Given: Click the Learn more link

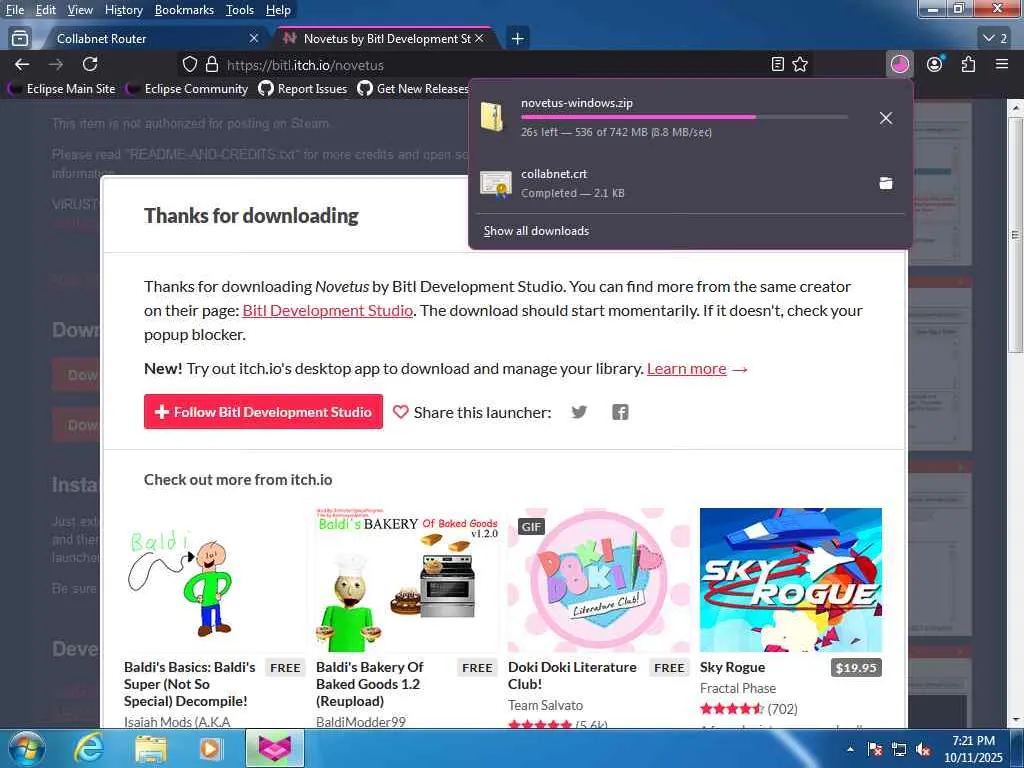Looking at the screenshot, I should click(686, 369).
